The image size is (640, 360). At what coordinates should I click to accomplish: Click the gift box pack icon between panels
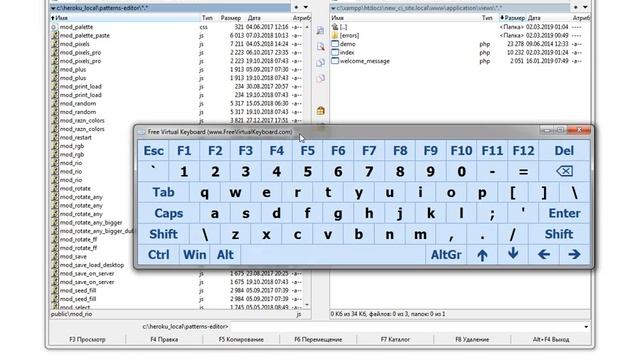320,111
